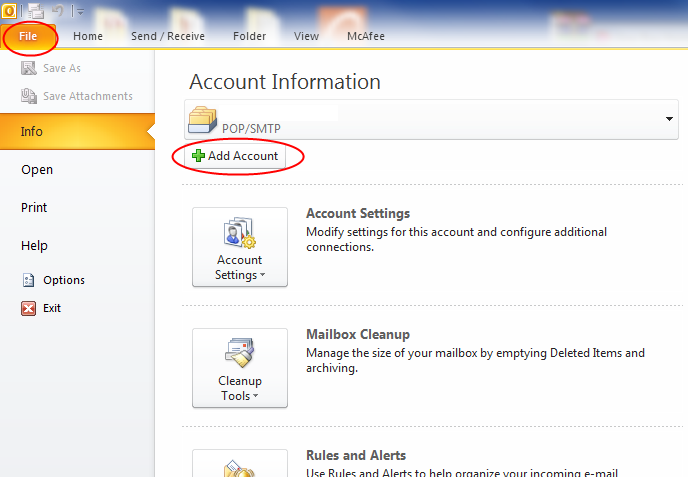Click the green plus Add Account icon

pos(198,155)
